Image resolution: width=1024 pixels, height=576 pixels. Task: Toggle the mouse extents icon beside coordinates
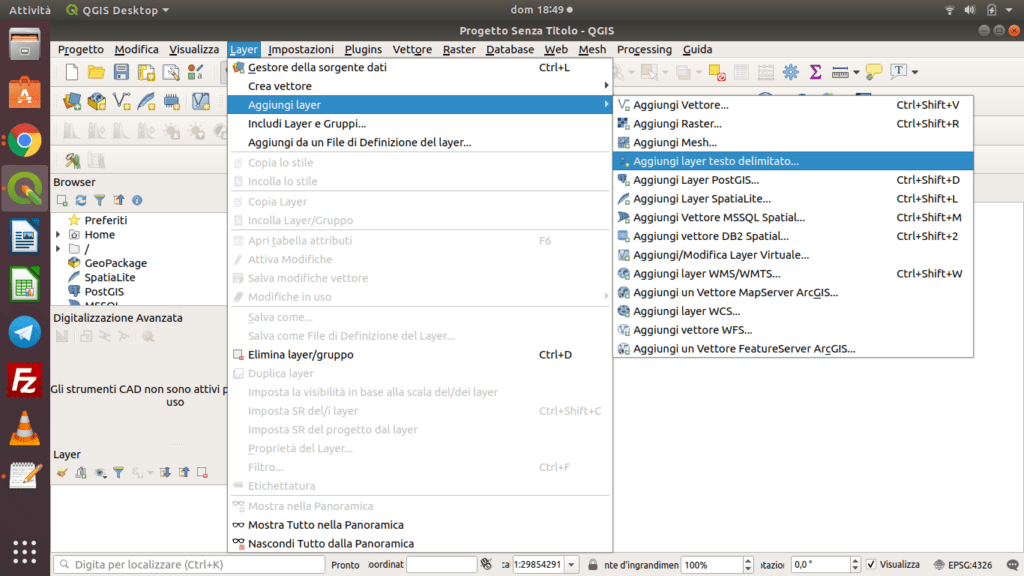(486, 564)
